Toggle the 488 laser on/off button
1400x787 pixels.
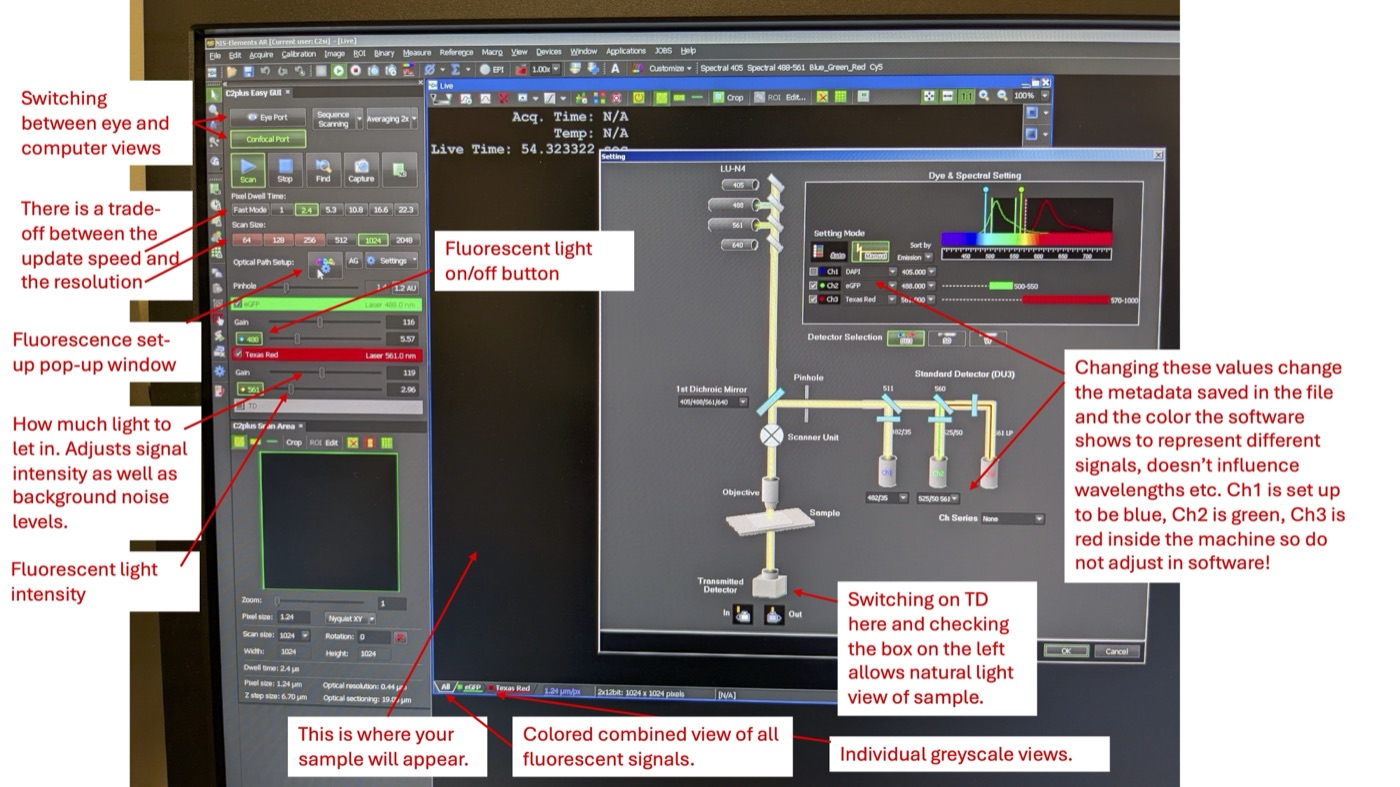248,339
